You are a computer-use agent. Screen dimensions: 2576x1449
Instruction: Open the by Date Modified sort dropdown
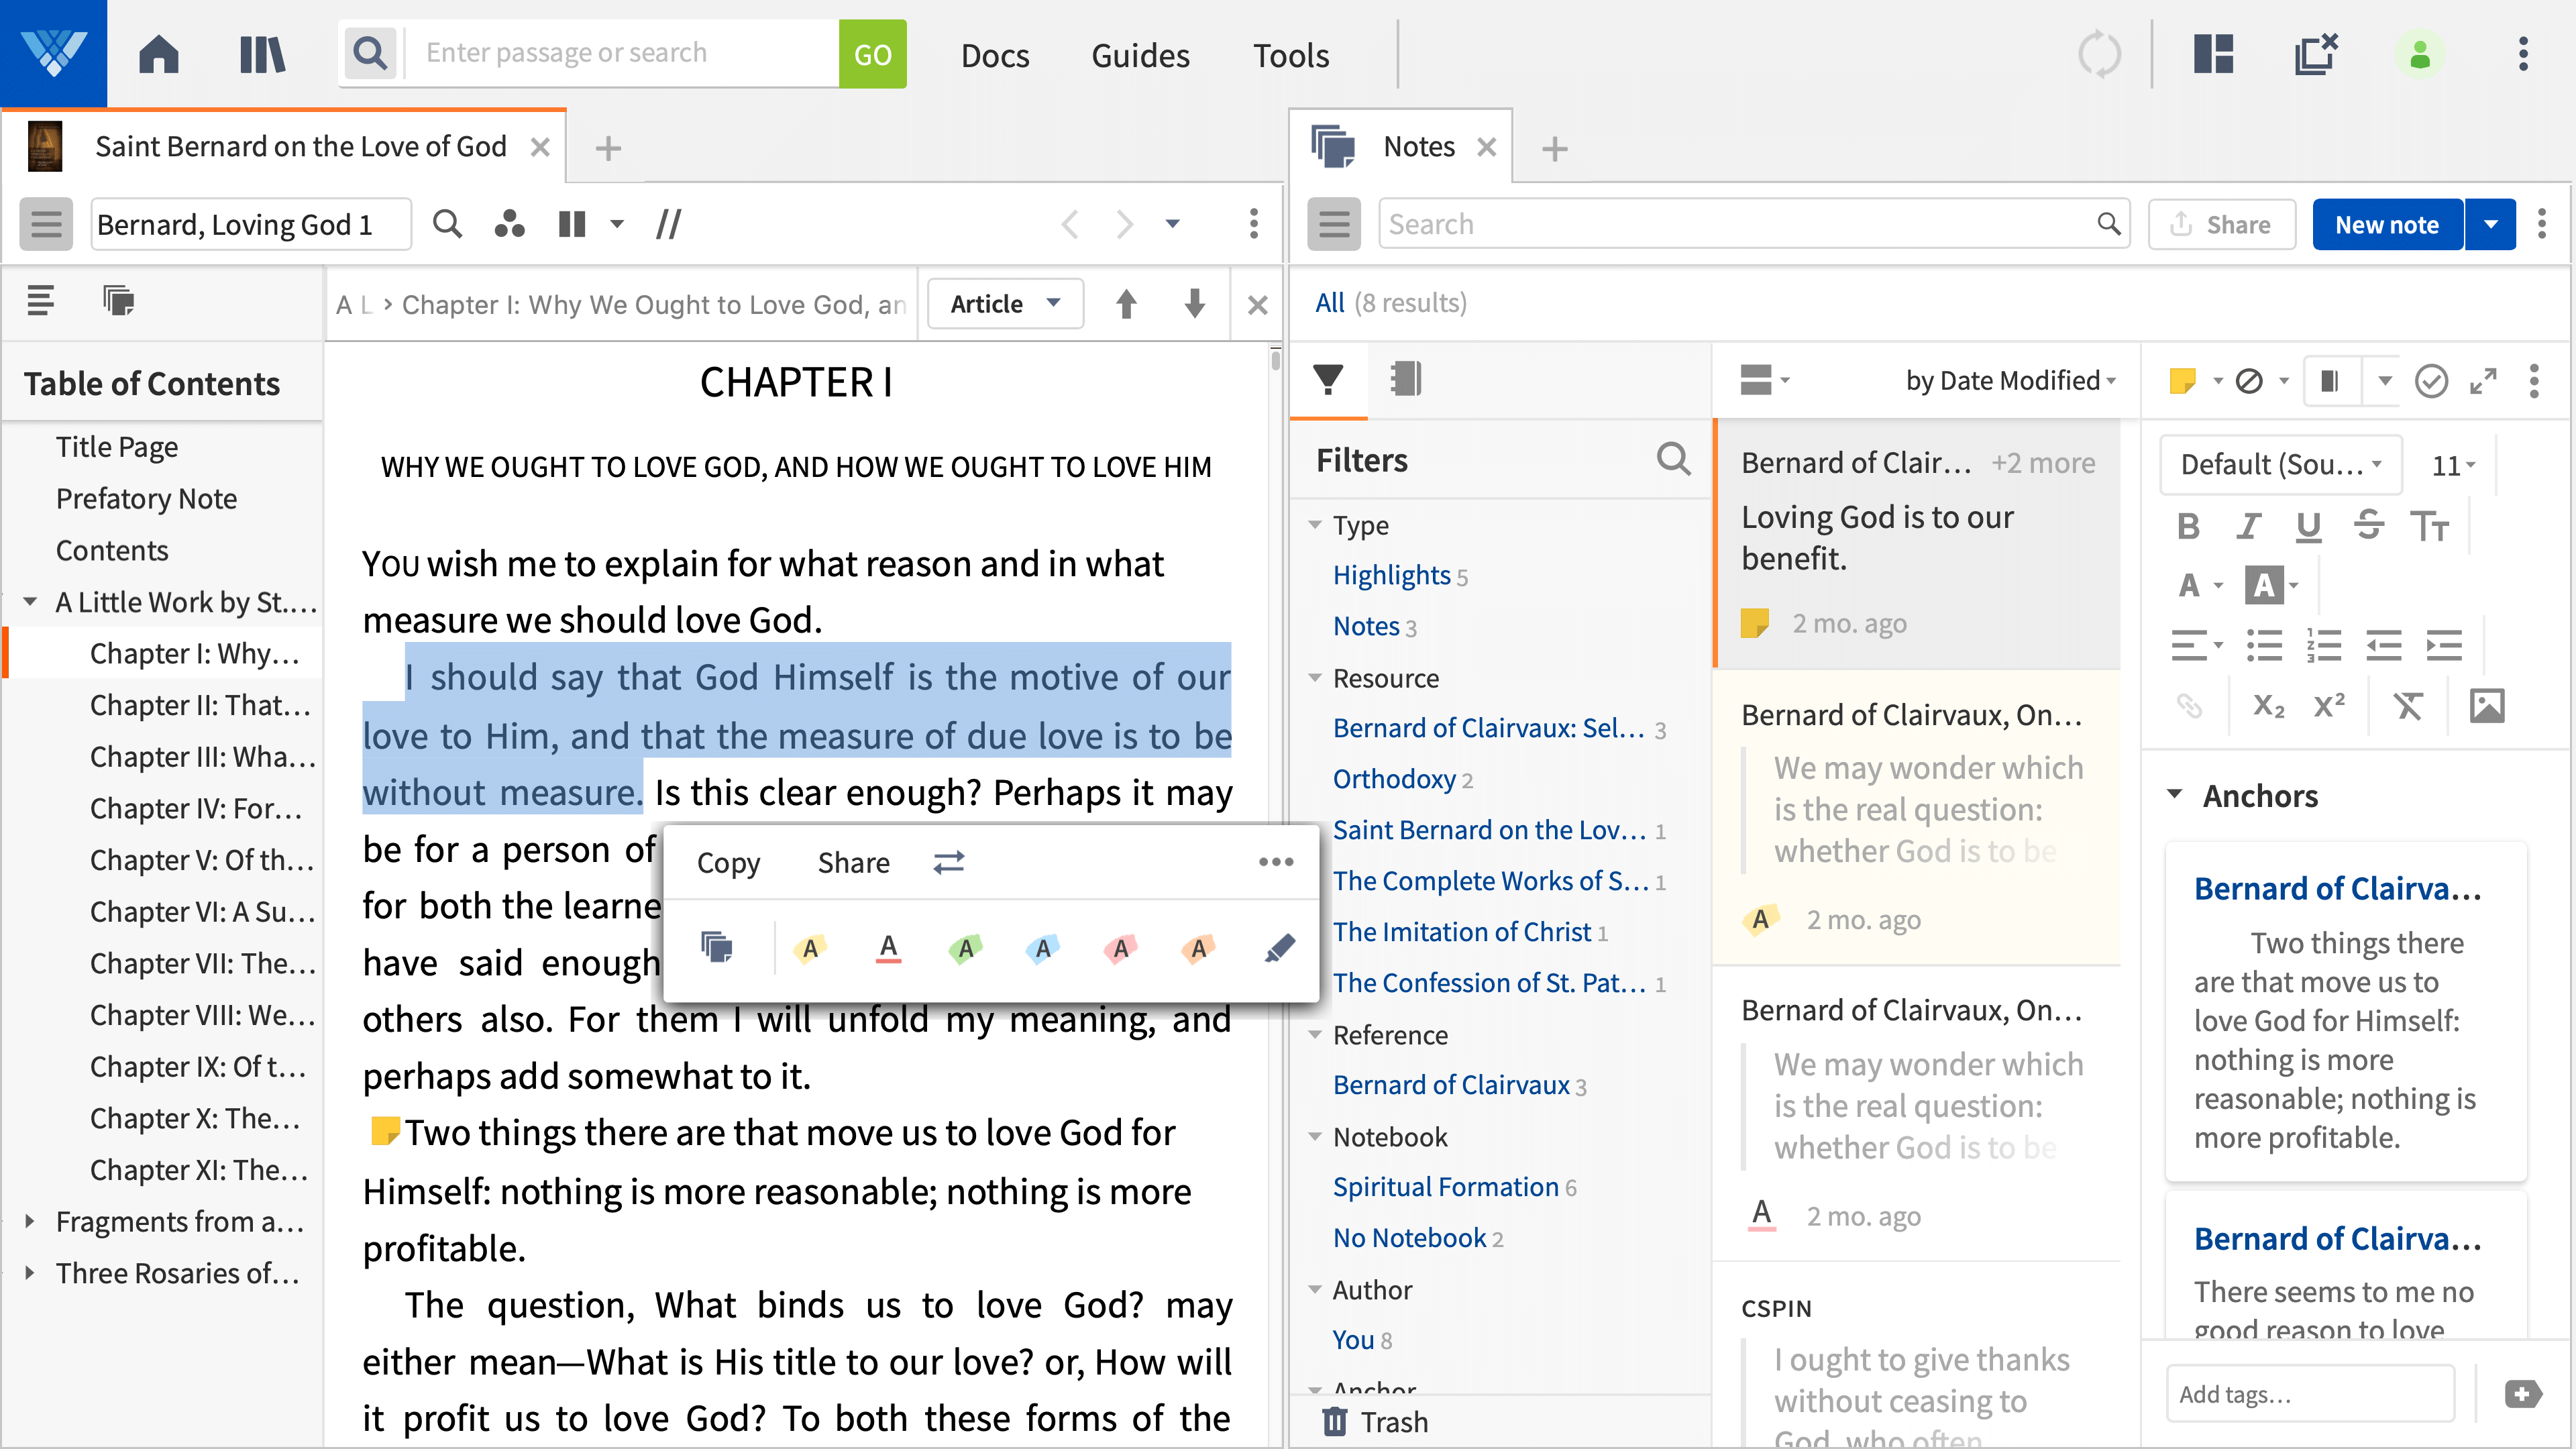click(x=2010, y=380)
